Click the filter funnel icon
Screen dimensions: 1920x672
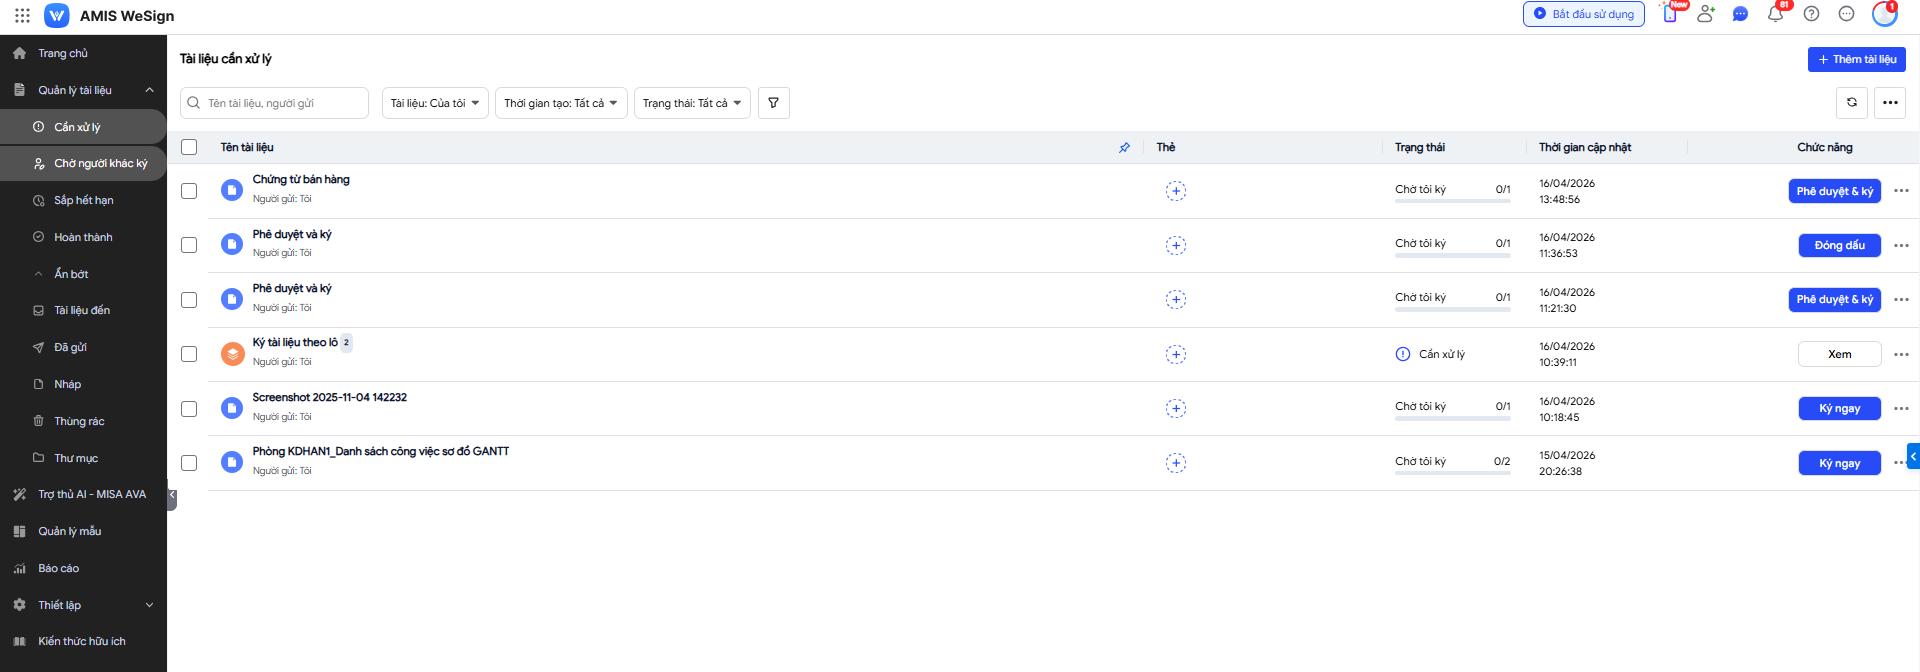[x=773, y=103]
